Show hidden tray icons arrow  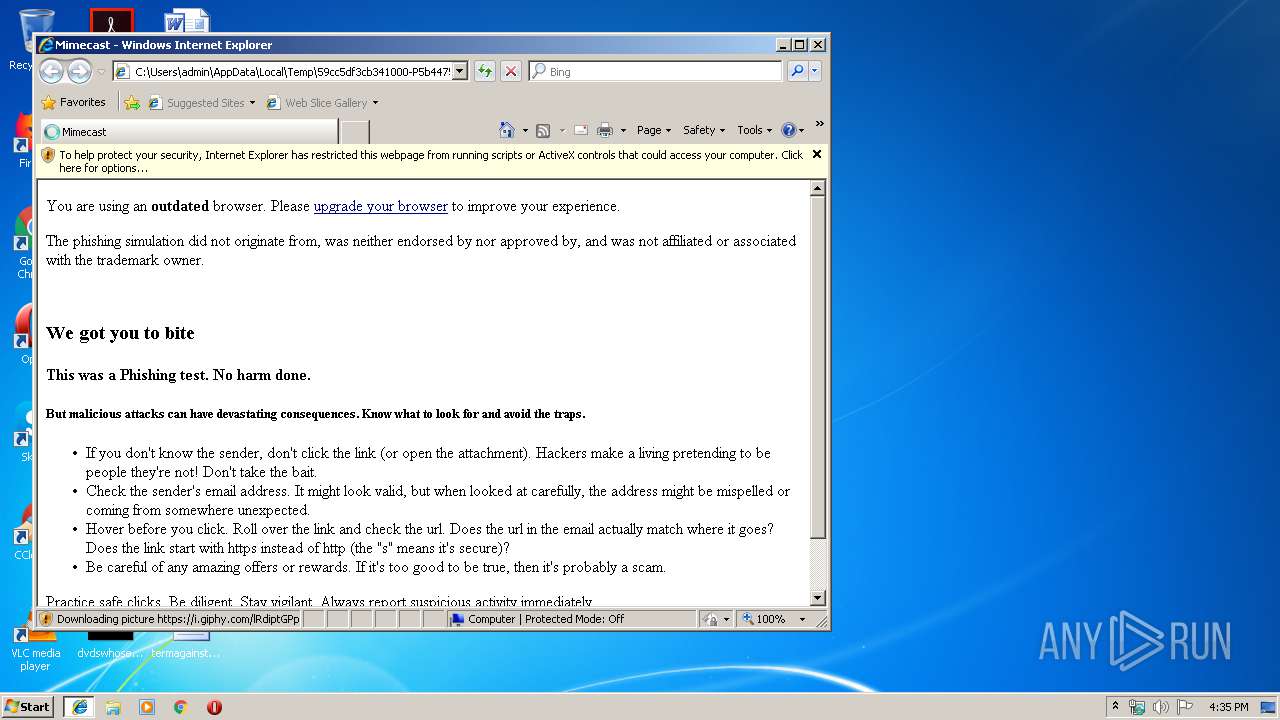coord(1116,706)
